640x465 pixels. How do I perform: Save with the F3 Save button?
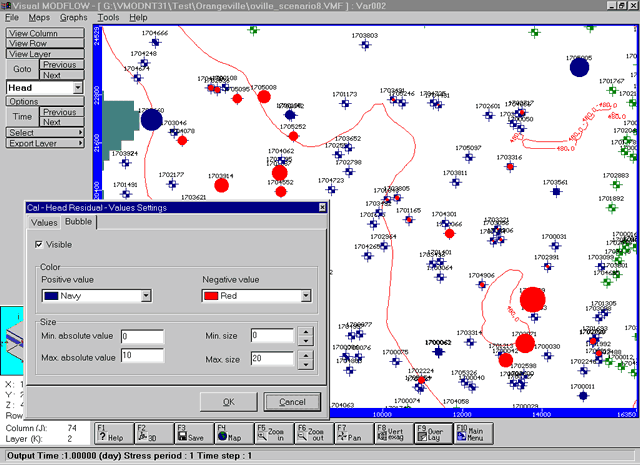[x=194, y=433]
